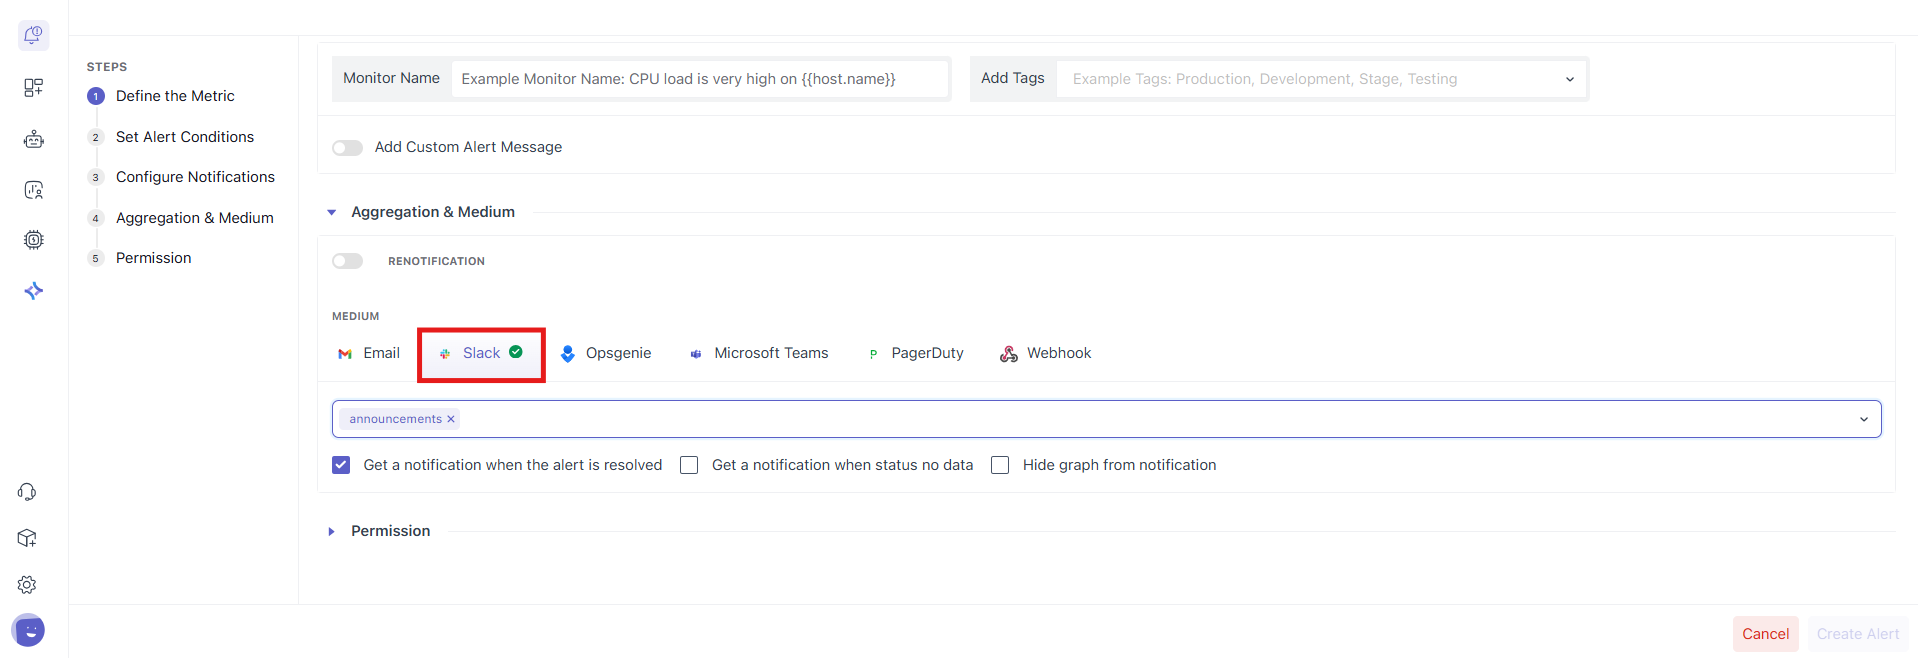
Task: Click the settings gear icon in sidebar
Action: (x=27, y=585)
